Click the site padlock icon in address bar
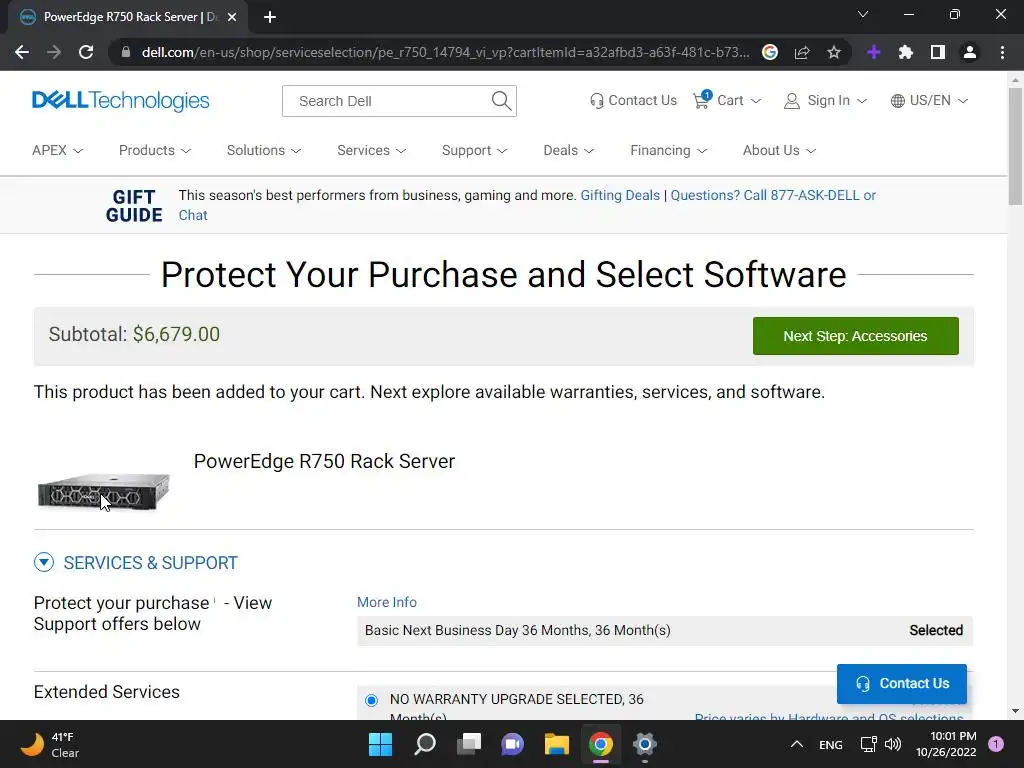1024x768 pixels. point(126,52)
